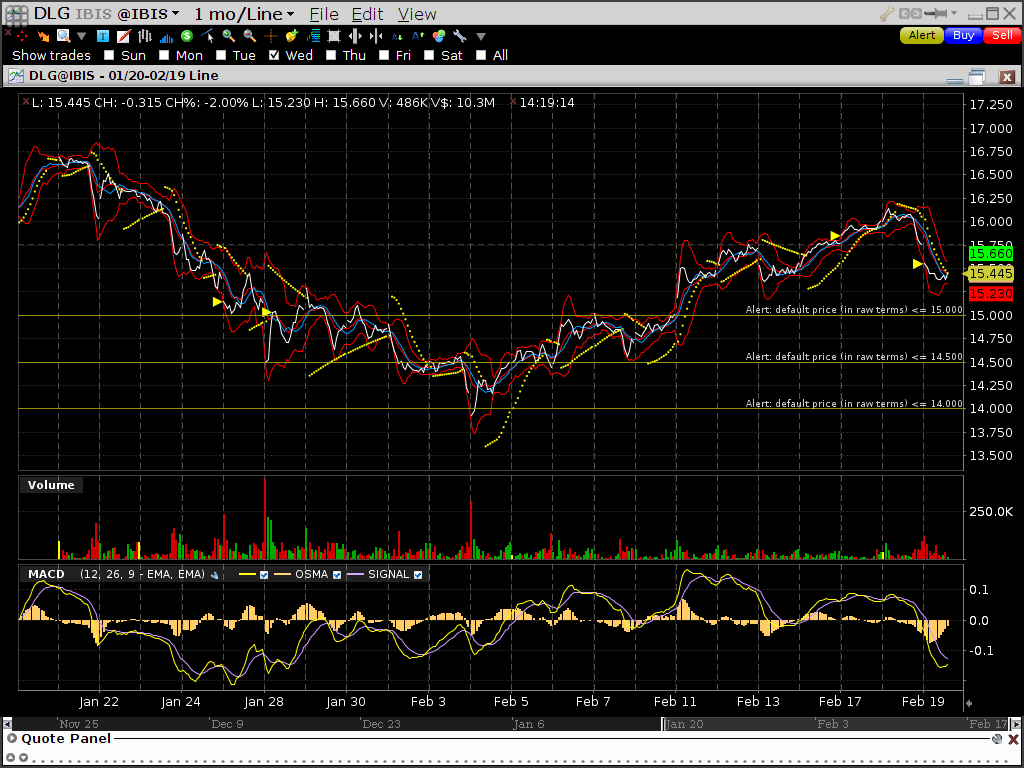The image size is (1024, 768).
Task: Enable the Fri show trades checkbox
Action: click(x=384, y=56)
